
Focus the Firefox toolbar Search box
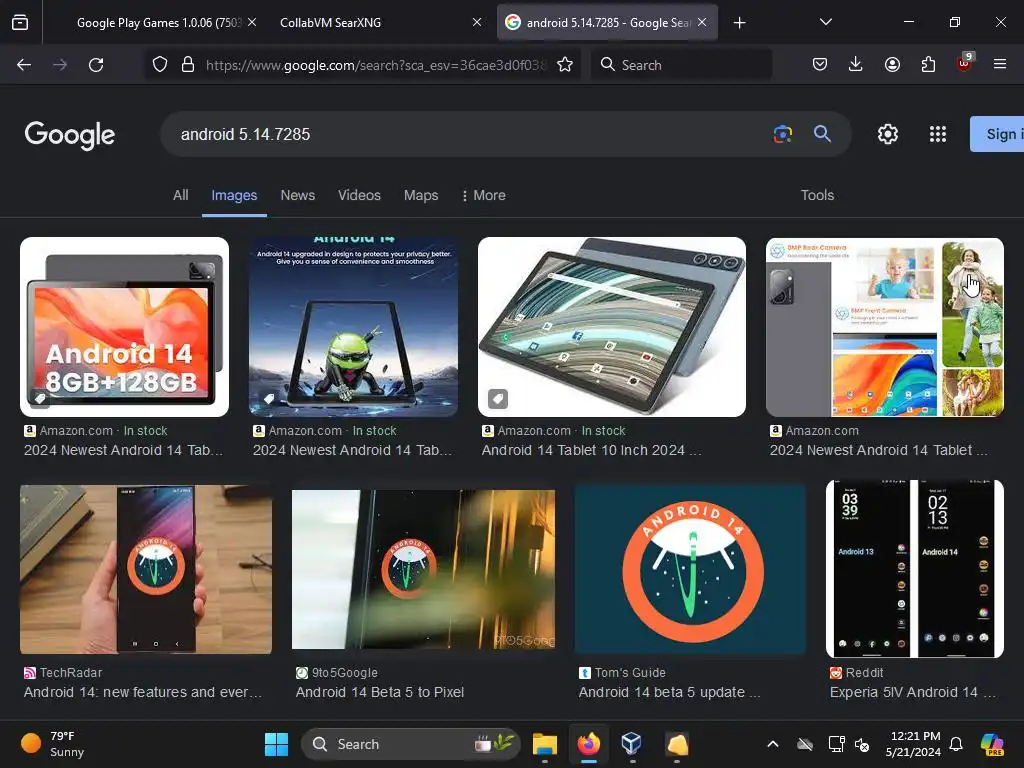click(681, 65)
